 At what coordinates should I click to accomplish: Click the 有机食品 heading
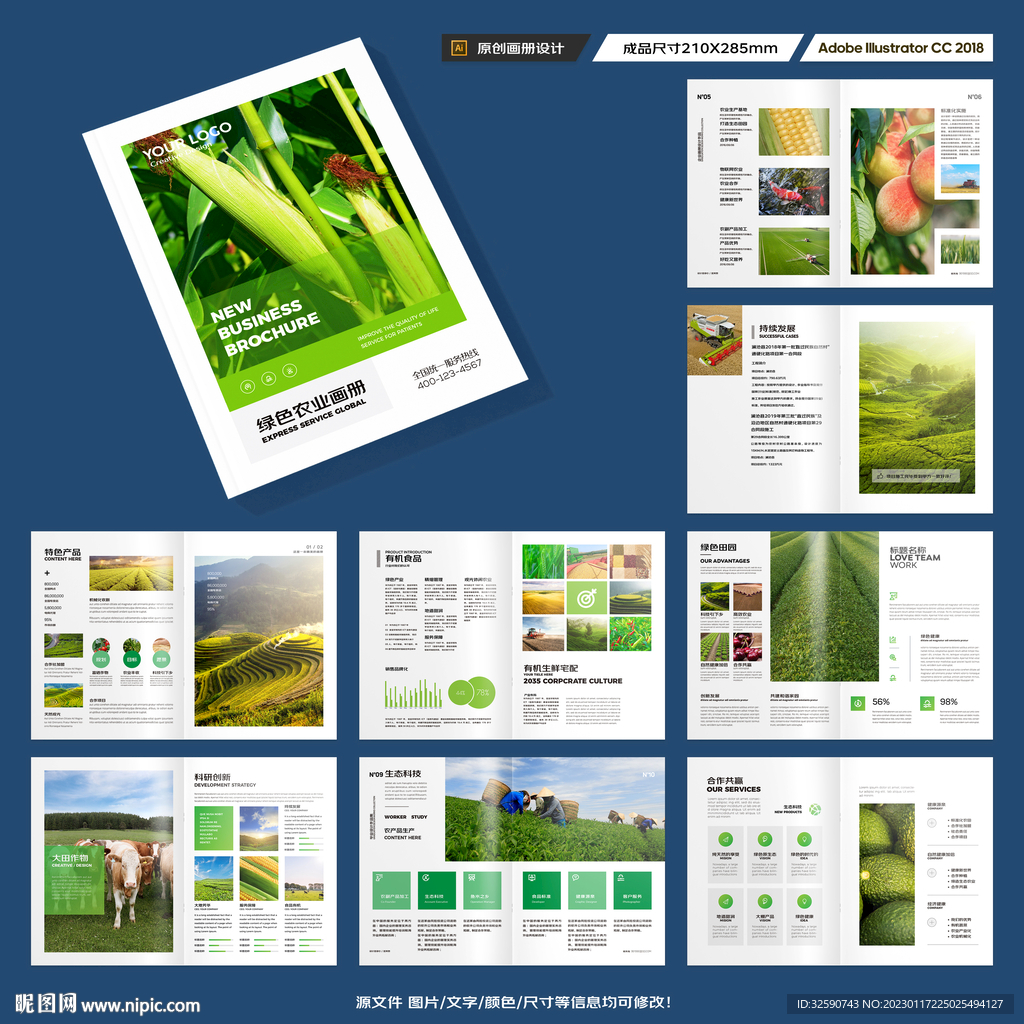click(403, 558)
